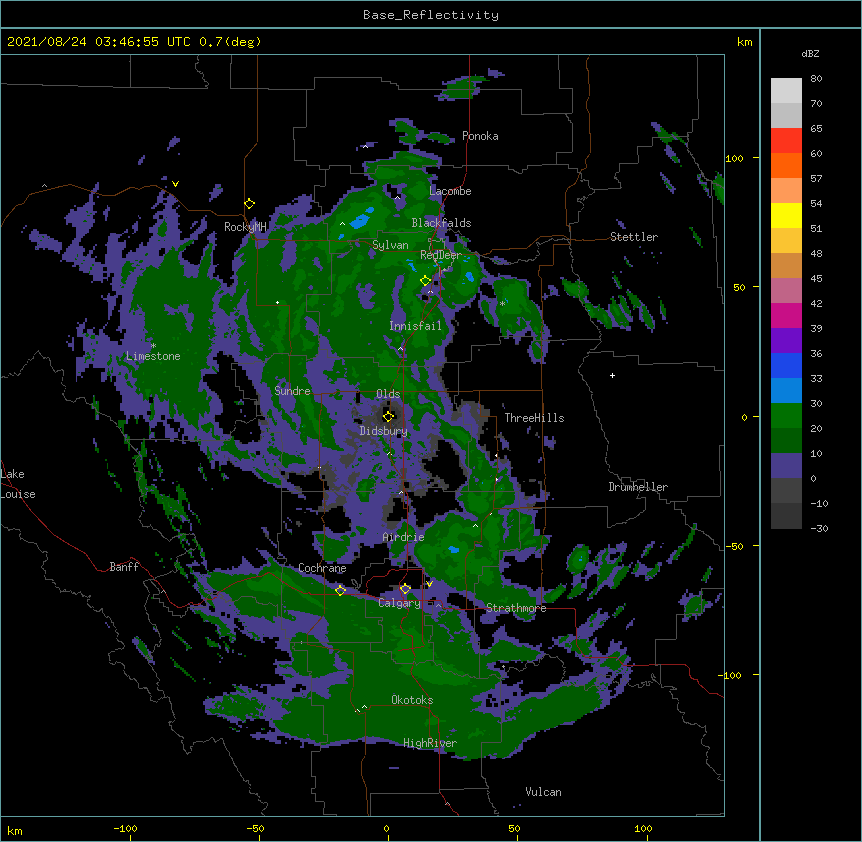Image resolution: width=862 pixels, height=842 pixels.
Task: Select the Ponoka town label
Action: (x=480, y=136)
